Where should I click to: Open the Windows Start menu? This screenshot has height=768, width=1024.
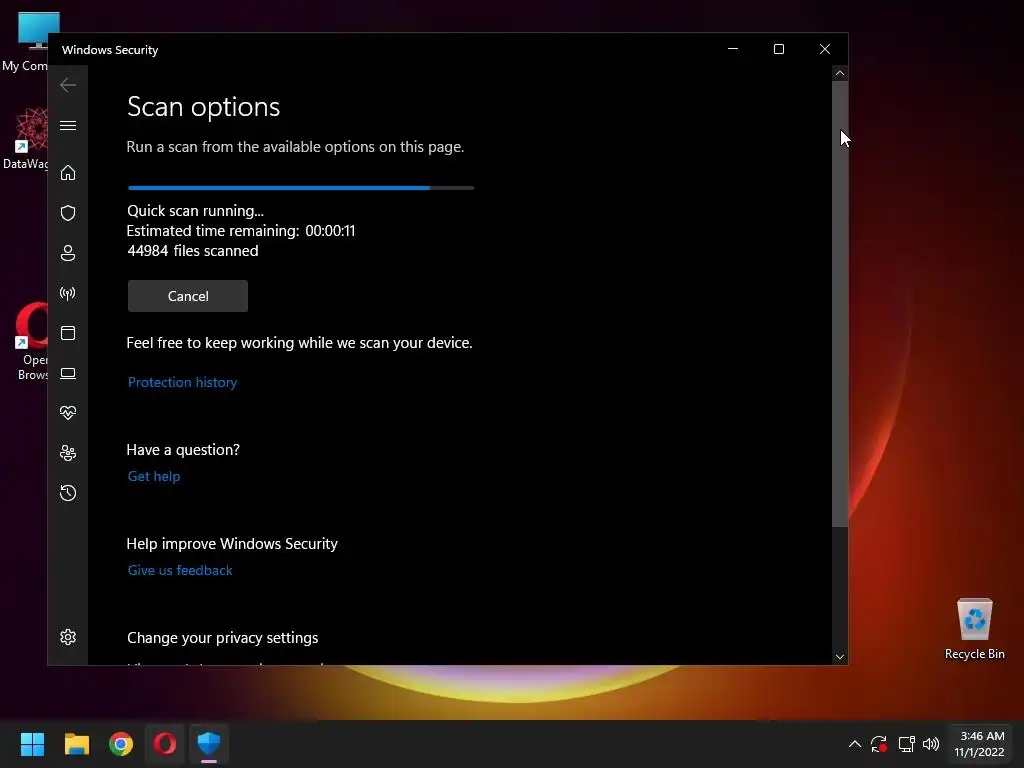tap(32, 744)
